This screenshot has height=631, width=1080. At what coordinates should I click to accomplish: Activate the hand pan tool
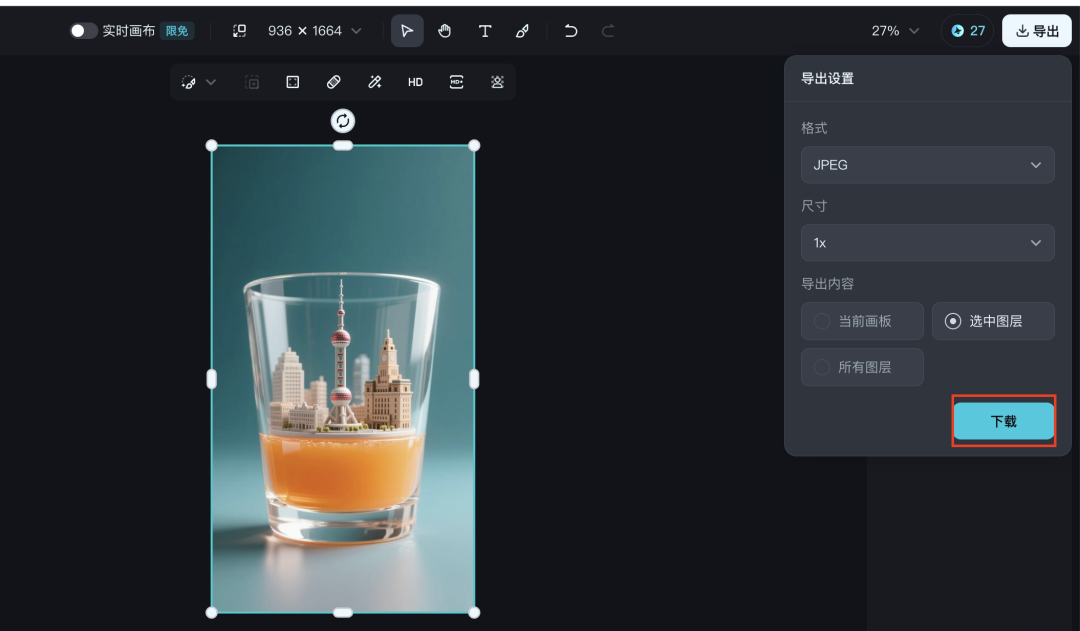coord(445,31)
